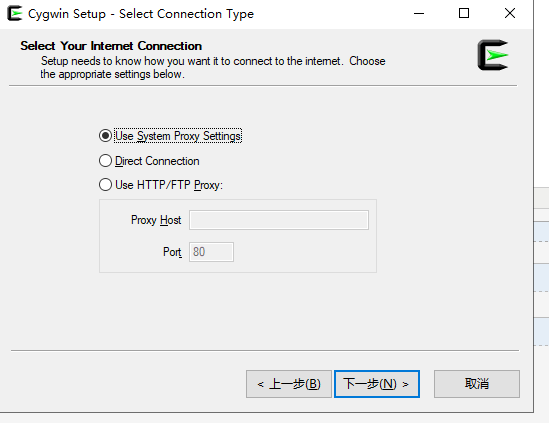
Task: Close the Cygwin Setup window
Action: point(510,14)
